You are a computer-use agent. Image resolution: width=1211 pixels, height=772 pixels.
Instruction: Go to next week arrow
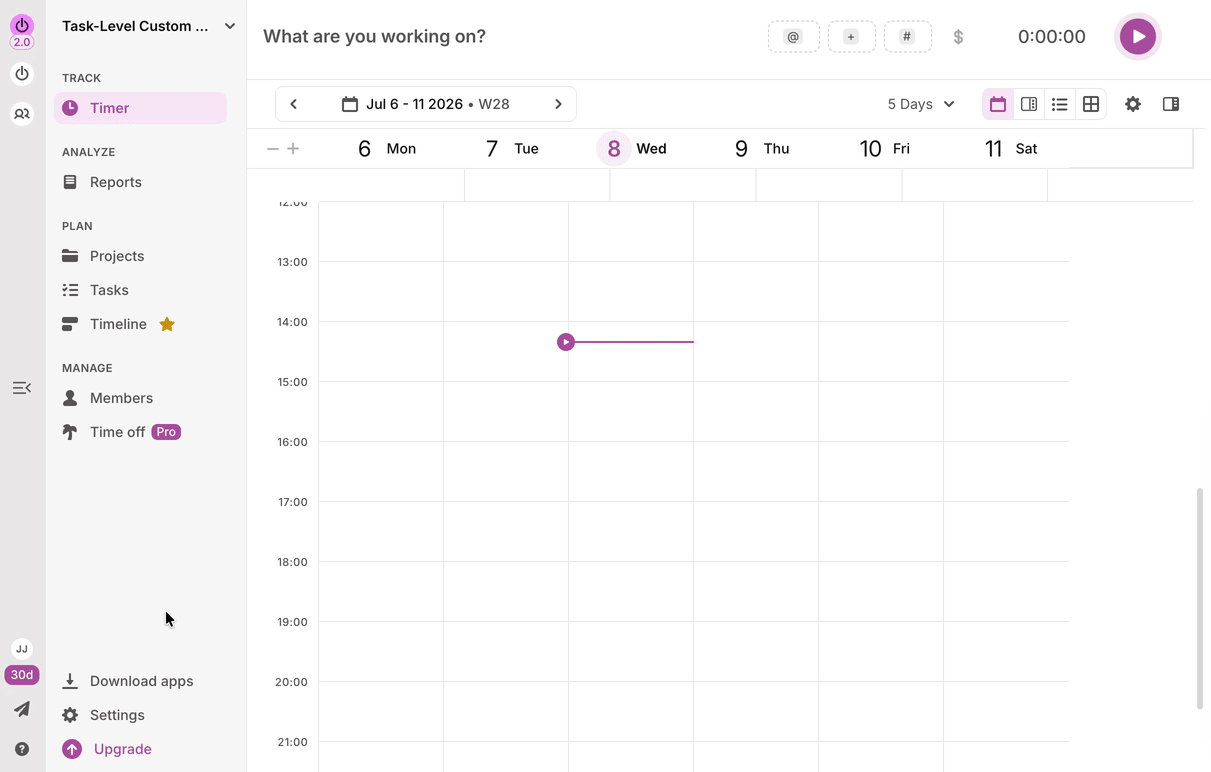(558, 104)
